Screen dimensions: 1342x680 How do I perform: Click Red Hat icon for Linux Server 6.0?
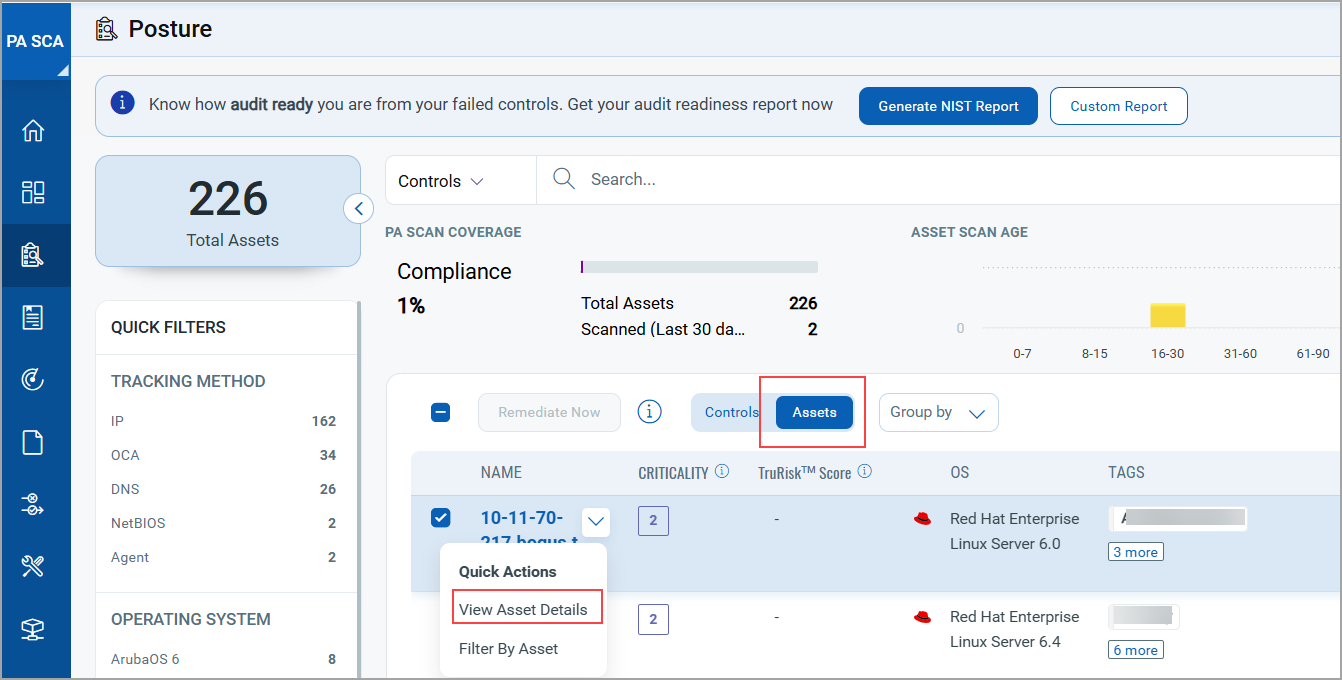coord(922,518)
